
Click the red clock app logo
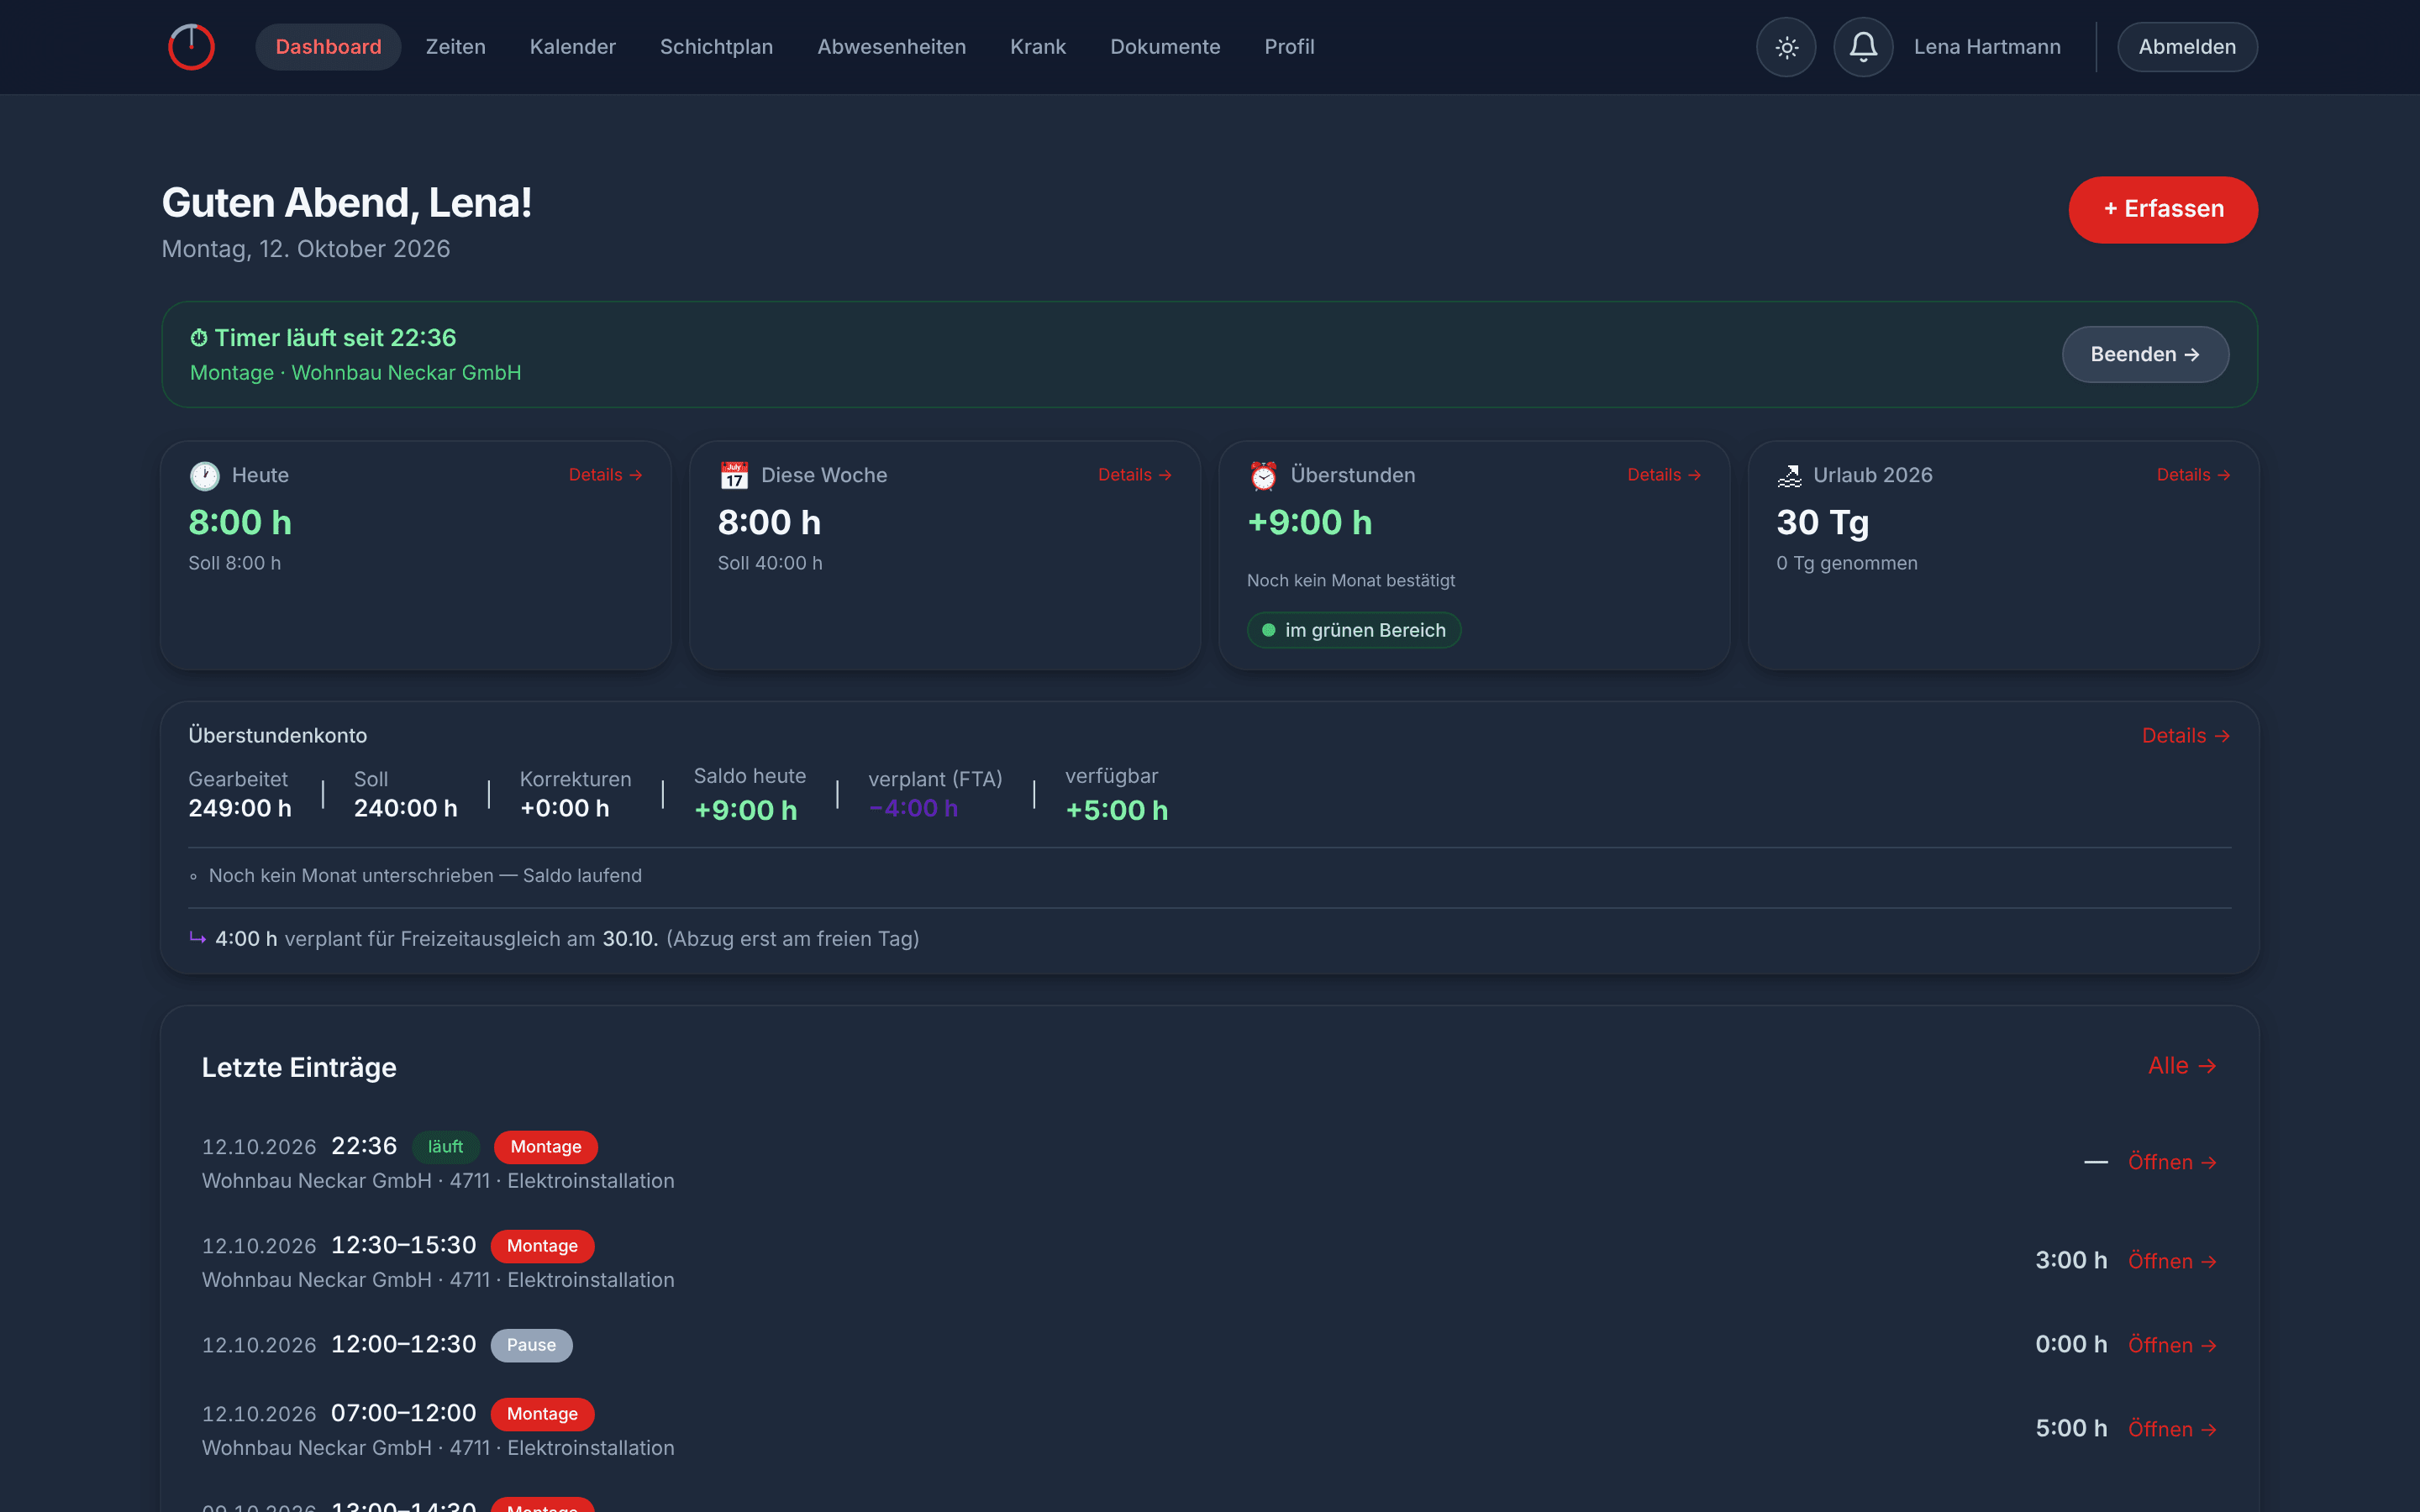point(191,47)
